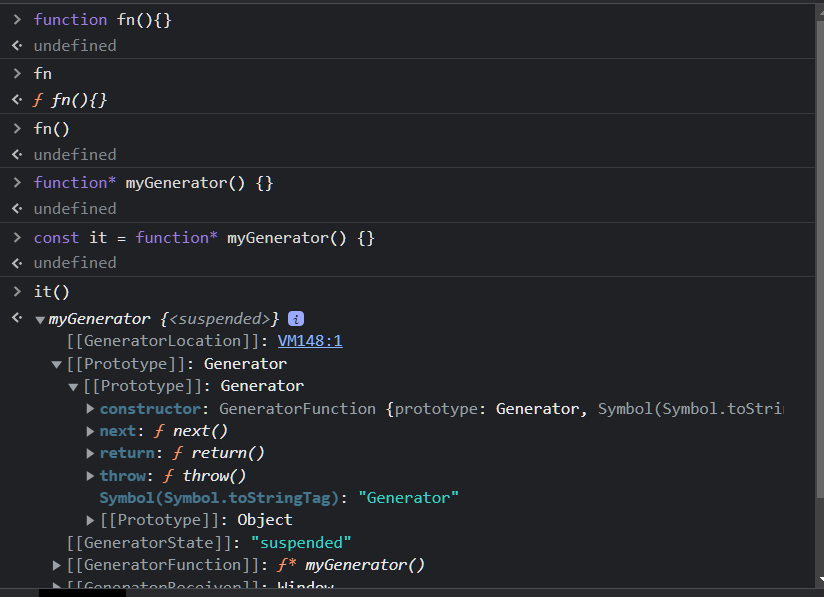824x597 pixels.
Task: Expand the [[Prototype]]: Object entry
Action: pos(91,520)
